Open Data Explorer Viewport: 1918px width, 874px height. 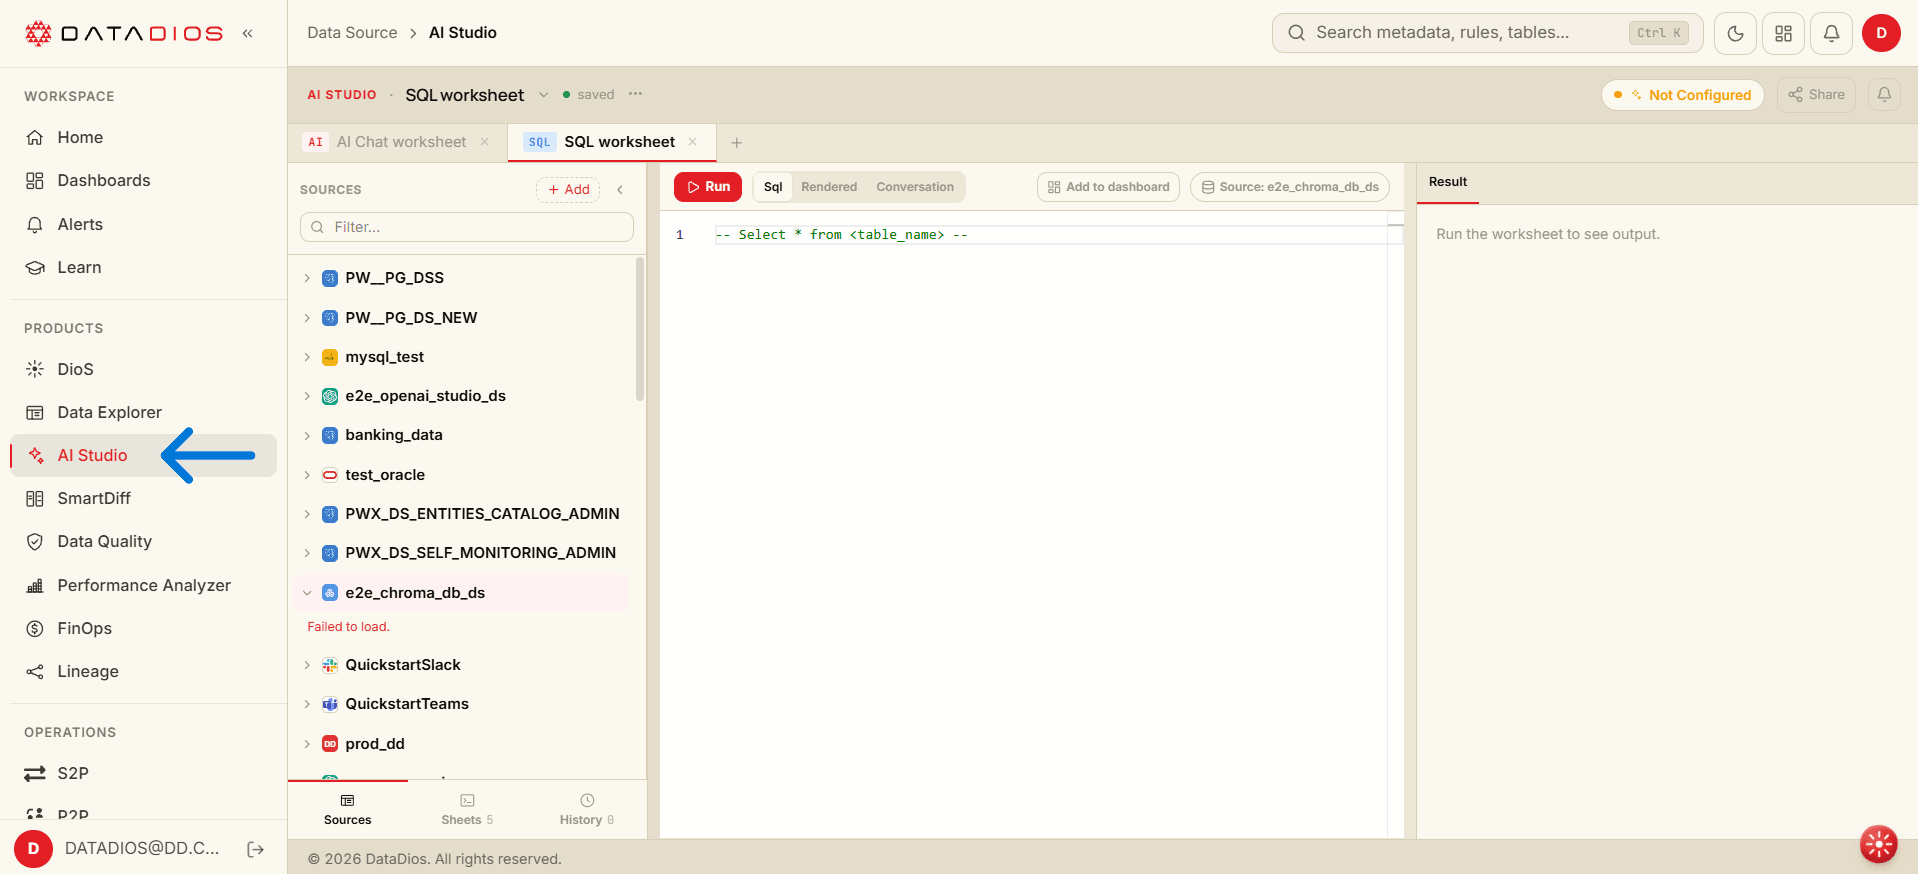pos(143,412)
